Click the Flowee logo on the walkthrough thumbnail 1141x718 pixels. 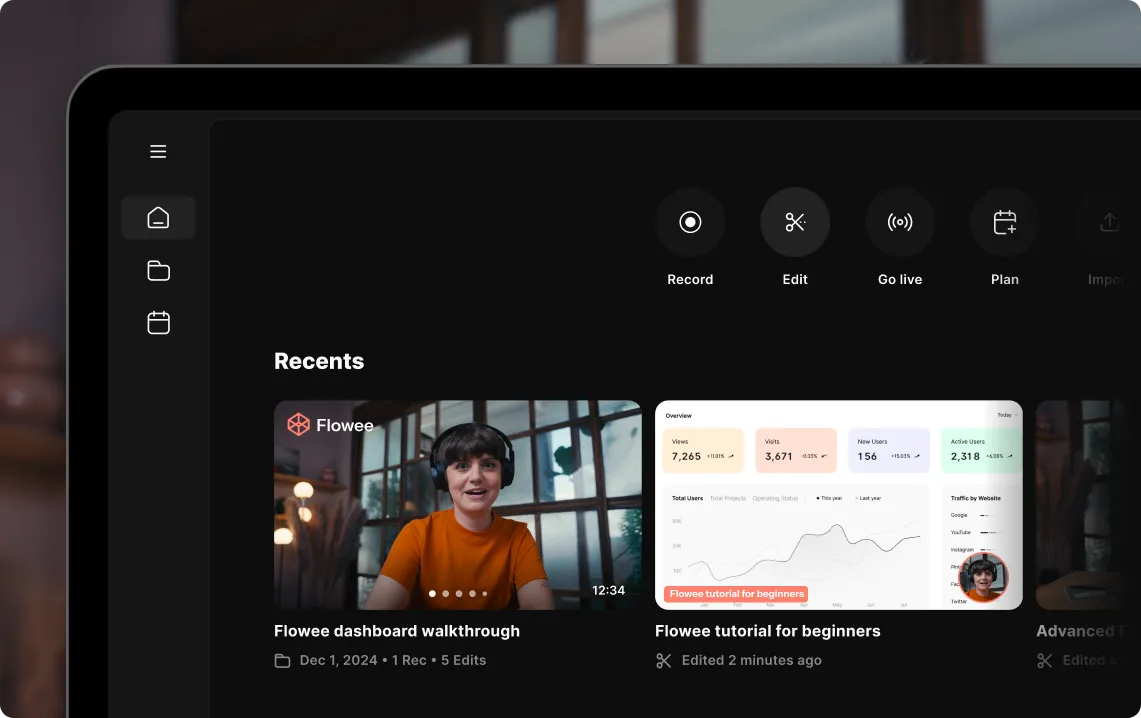tap(330, 425)
